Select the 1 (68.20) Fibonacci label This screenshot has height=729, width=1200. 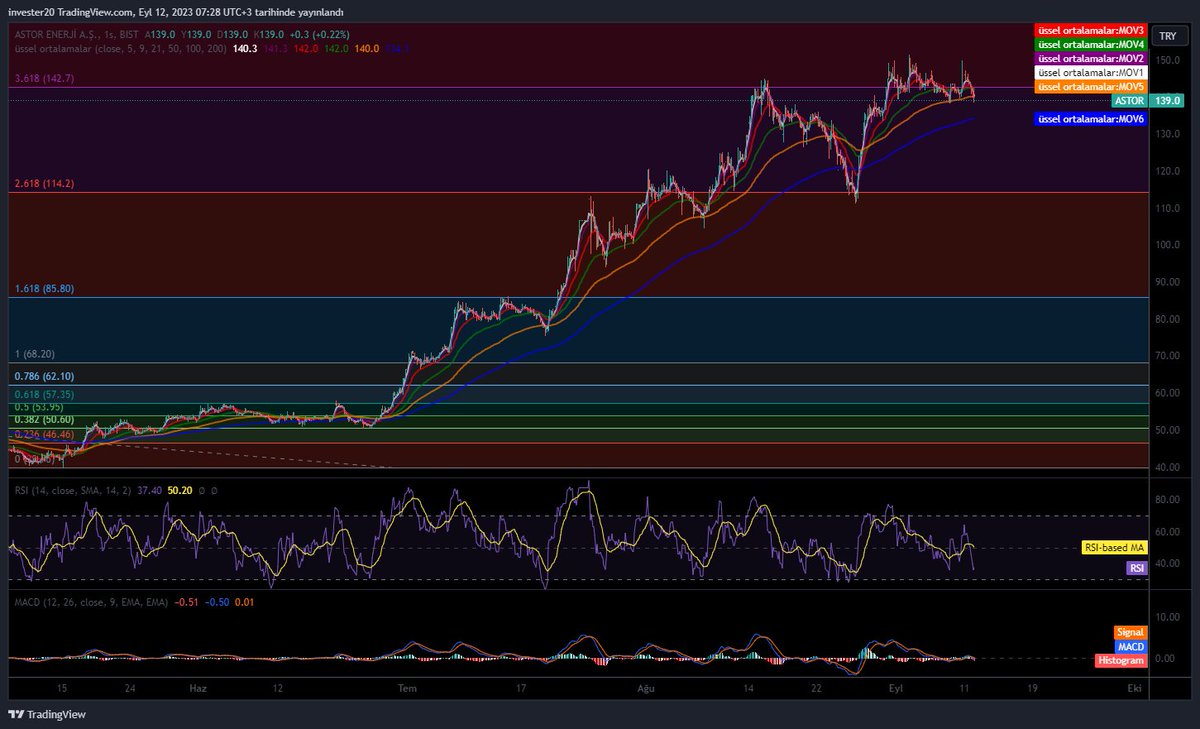[35, 354]
